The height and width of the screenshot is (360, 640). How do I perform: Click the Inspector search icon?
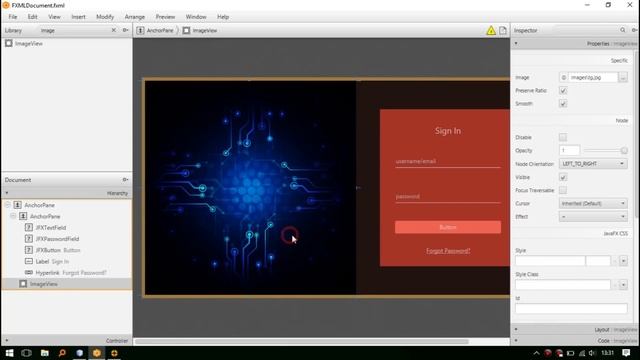pos(622,30)
